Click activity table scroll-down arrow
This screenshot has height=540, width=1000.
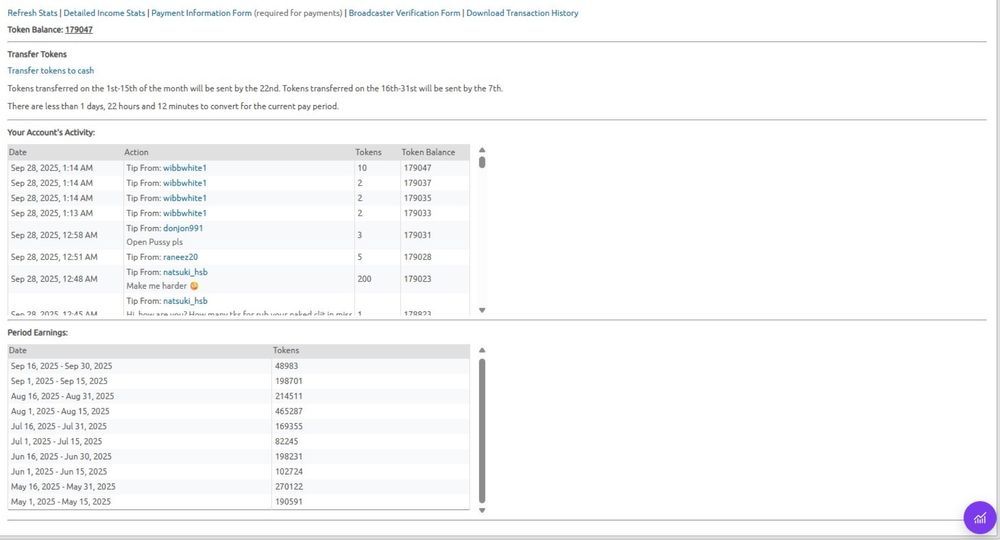tap(482, 310)
